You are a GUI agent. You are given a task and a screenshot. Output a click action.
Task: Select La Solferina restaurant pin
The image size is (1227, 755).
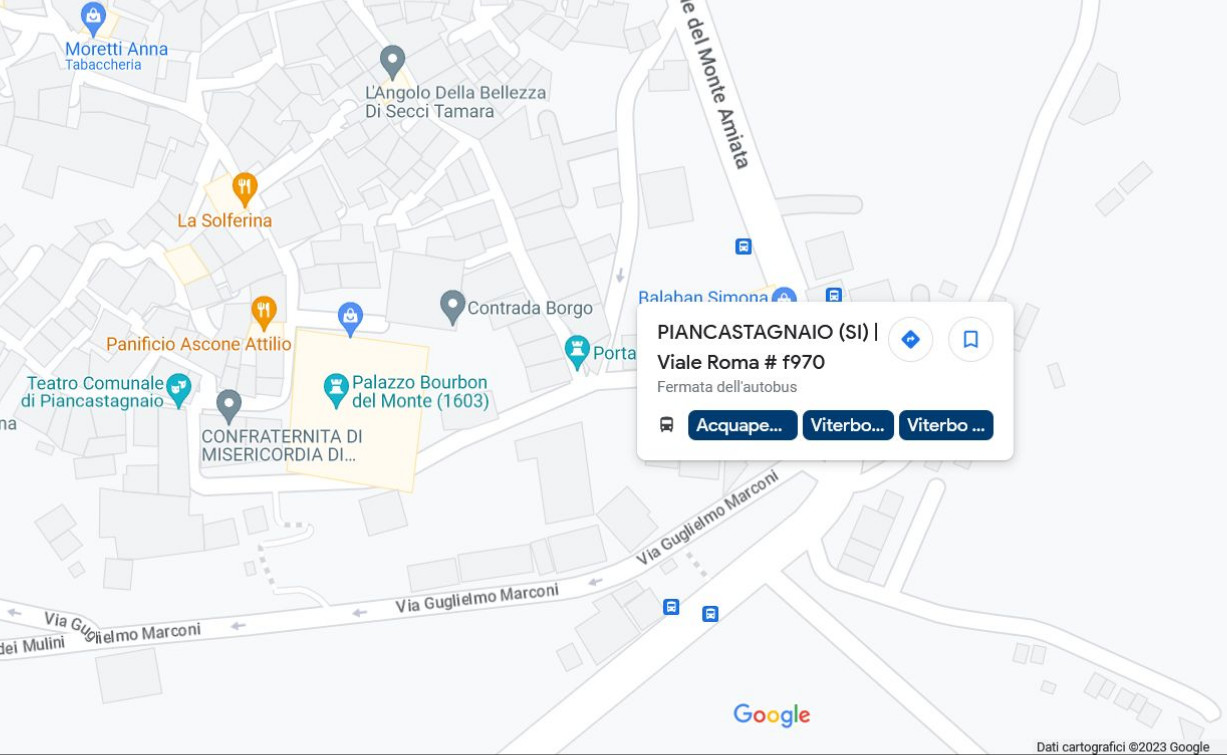(244, 188)
